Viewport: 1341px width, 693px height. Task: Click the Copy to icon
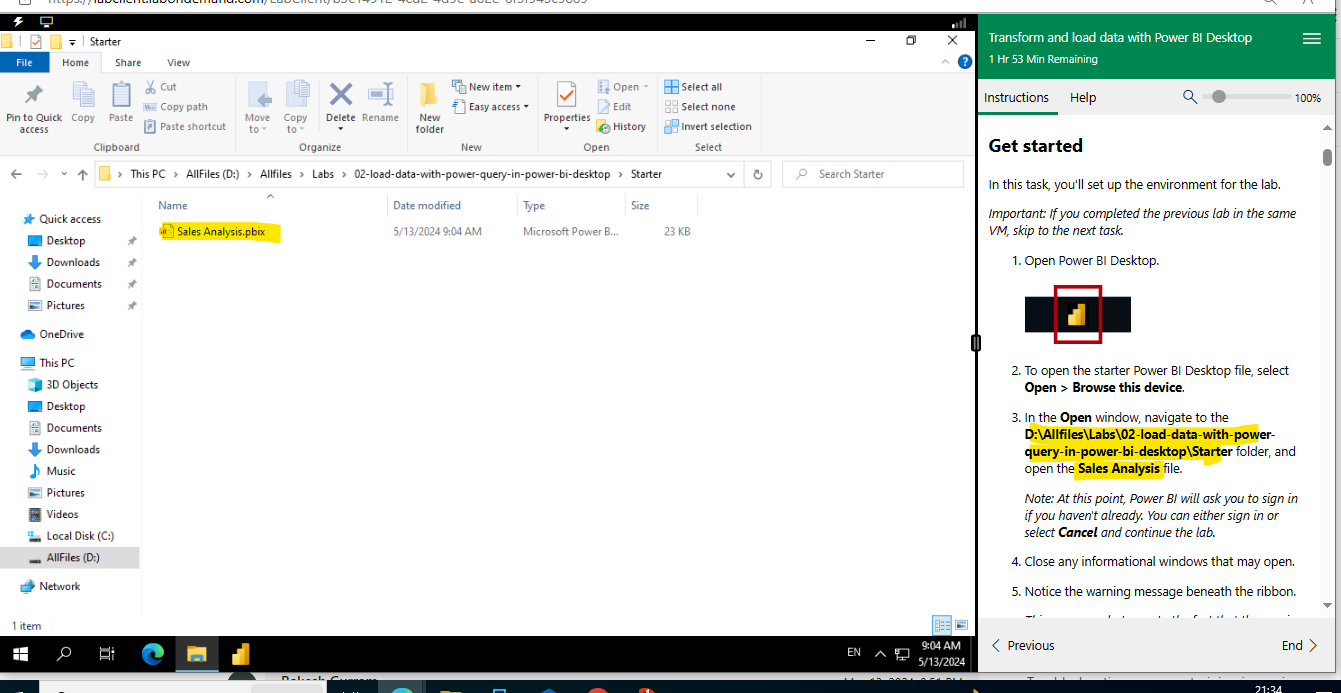click(x=296, y=95)
